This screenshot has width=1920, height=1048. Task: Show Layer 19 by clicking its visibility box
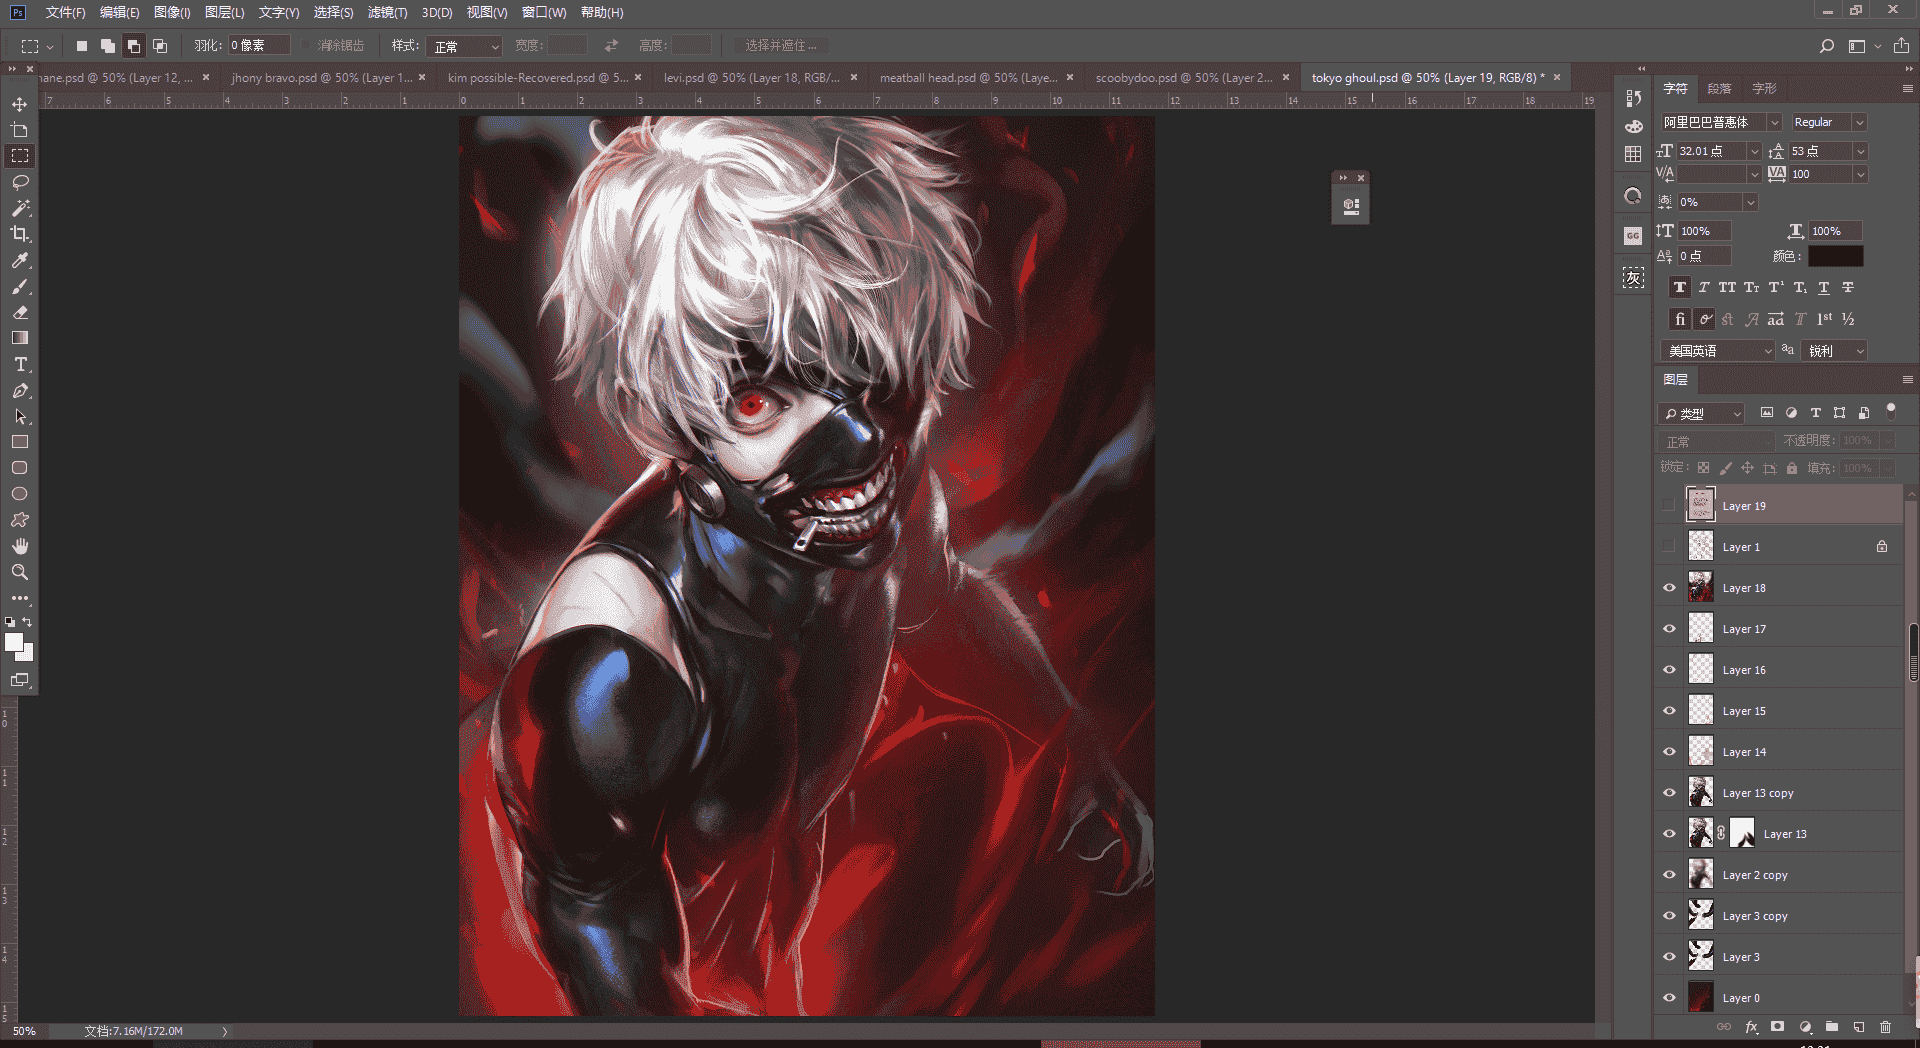1669,506
